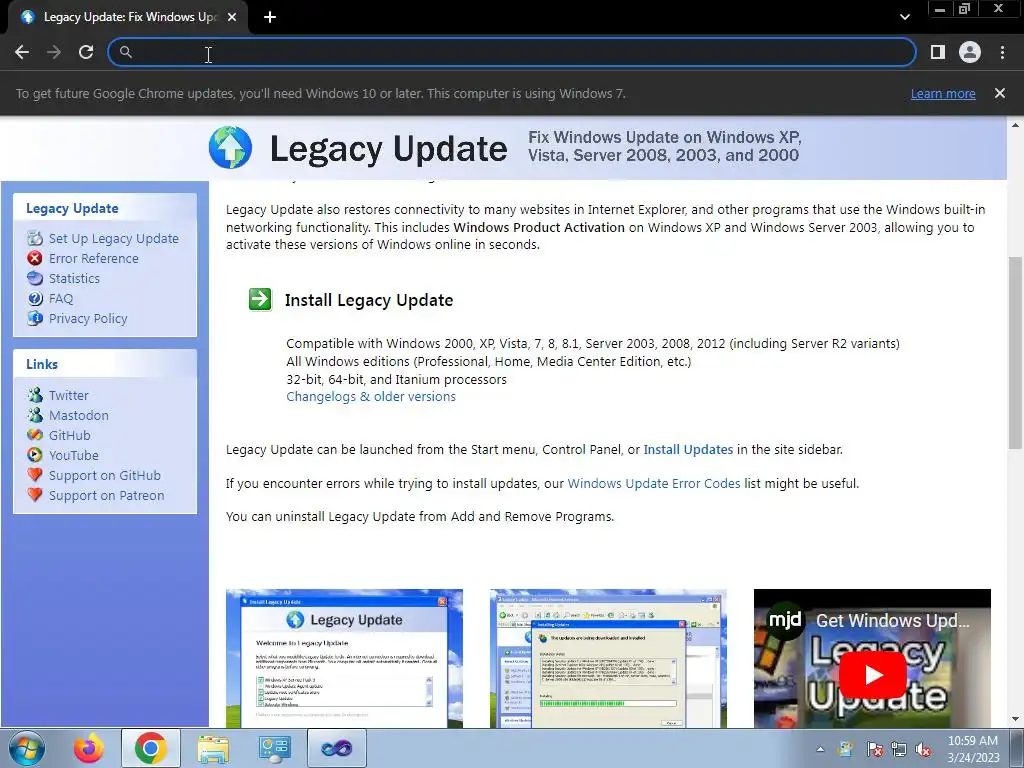Click the muted volume tray icon
The image size is (1024, 768).
coord(923,749)
